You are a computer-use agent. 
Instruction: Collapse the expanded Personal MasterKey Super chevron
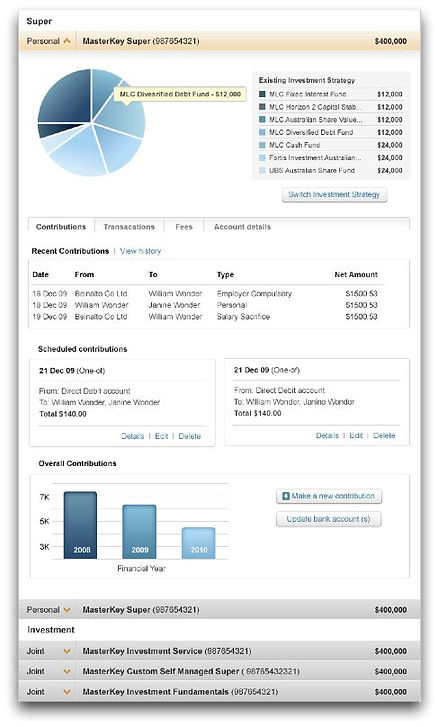click(x=67, y=41)
